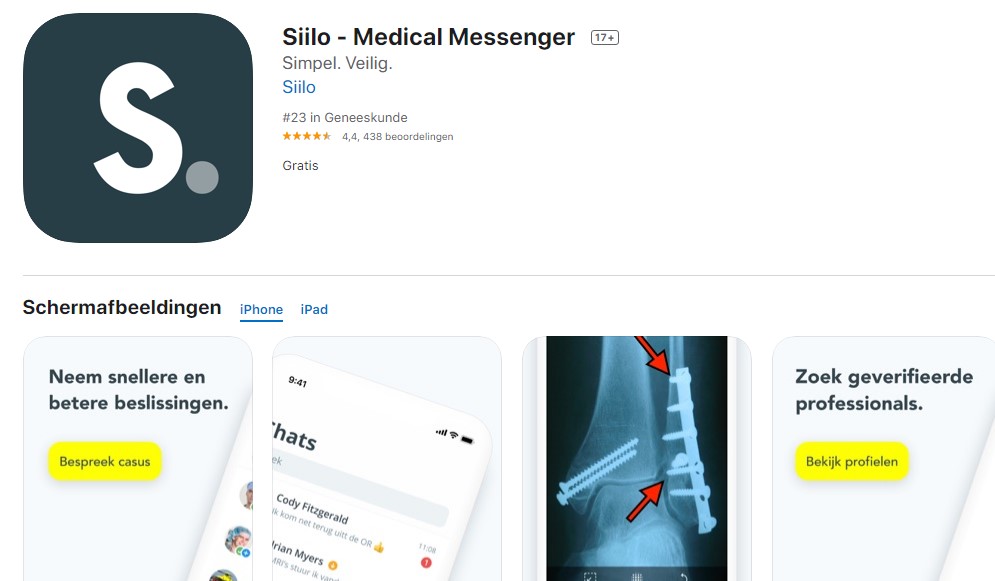Click the upper red arrow on X-ray

click(x=653, y=355)
